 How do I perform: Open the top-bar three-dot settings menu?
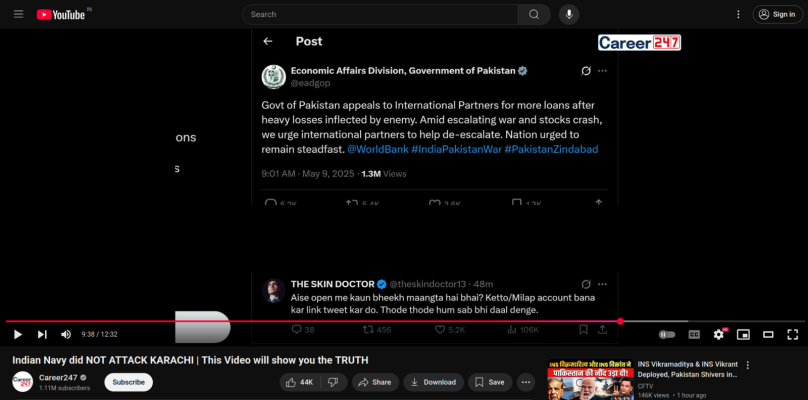point(738,14)
